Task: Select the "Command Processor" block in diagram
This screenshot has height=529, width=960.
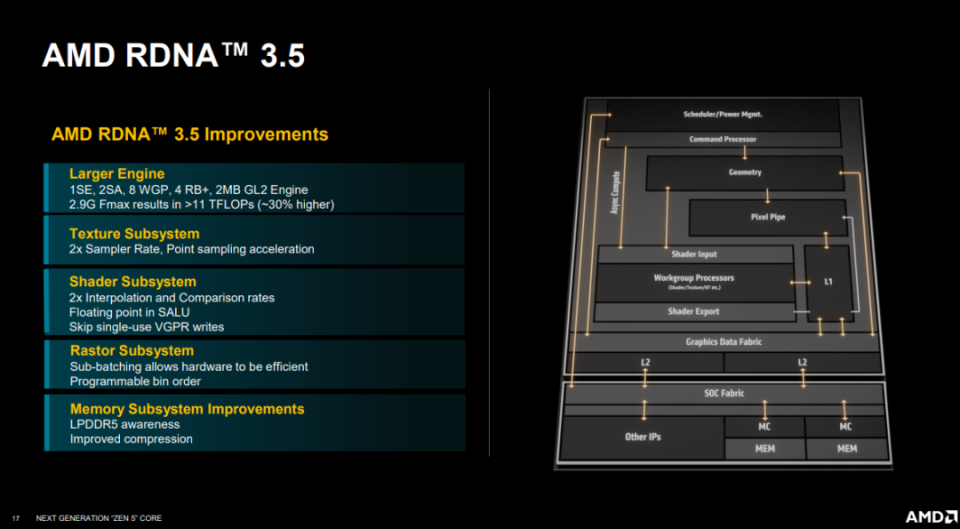Action: (x=722, y=140)
